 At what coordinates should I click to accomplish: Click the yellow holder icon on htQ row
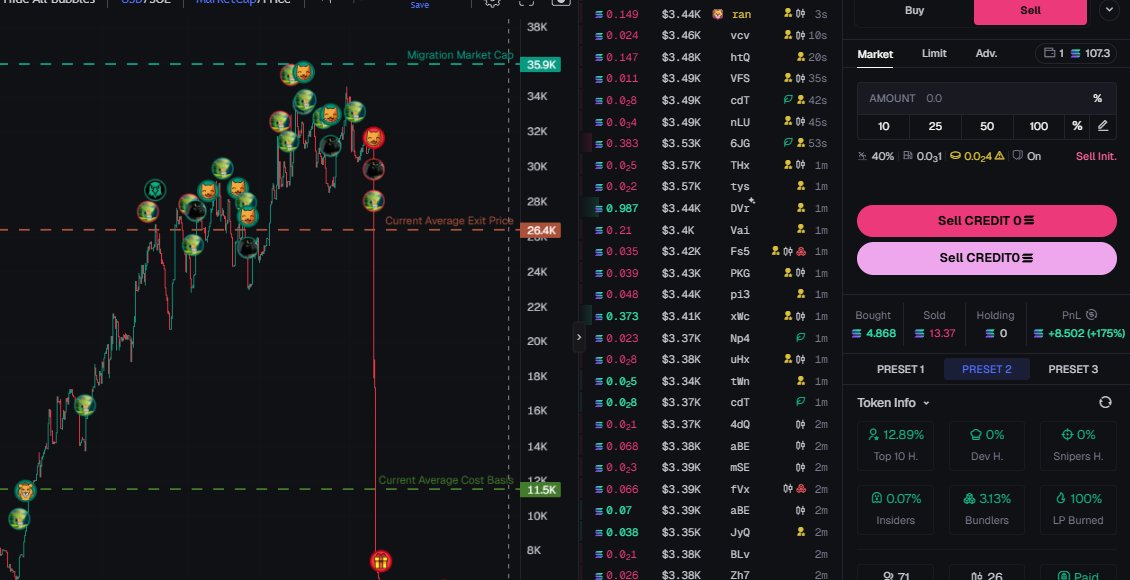(801, 57)
